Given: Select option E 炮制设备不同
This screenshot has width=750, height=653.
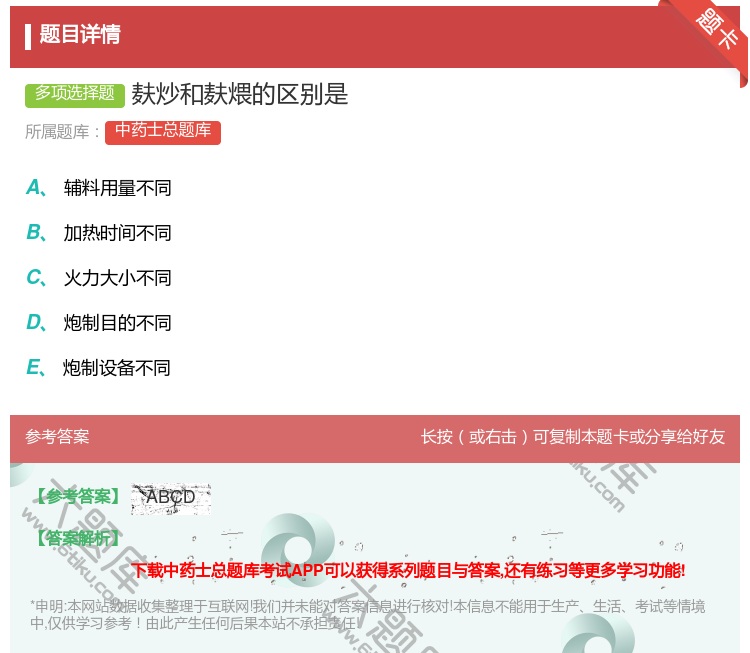Looking at the screenshot, I should click(x=99, y=367).
